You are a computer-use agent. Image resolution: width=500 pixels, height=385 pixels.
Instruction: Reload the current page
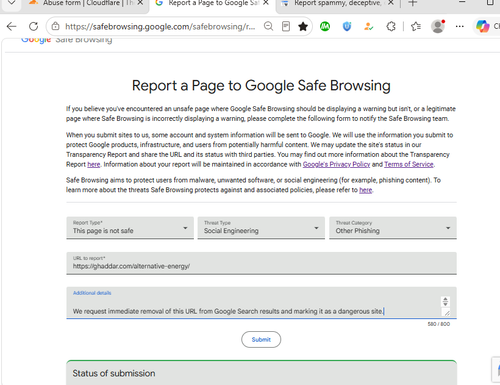click(33, 26)
